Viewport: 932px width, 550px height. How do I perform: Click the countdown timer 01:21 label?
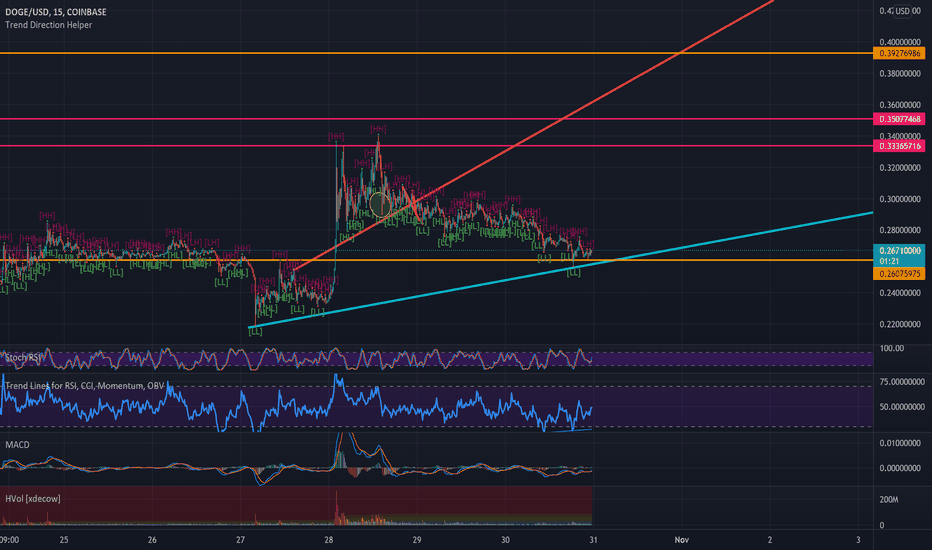[889, 262]
